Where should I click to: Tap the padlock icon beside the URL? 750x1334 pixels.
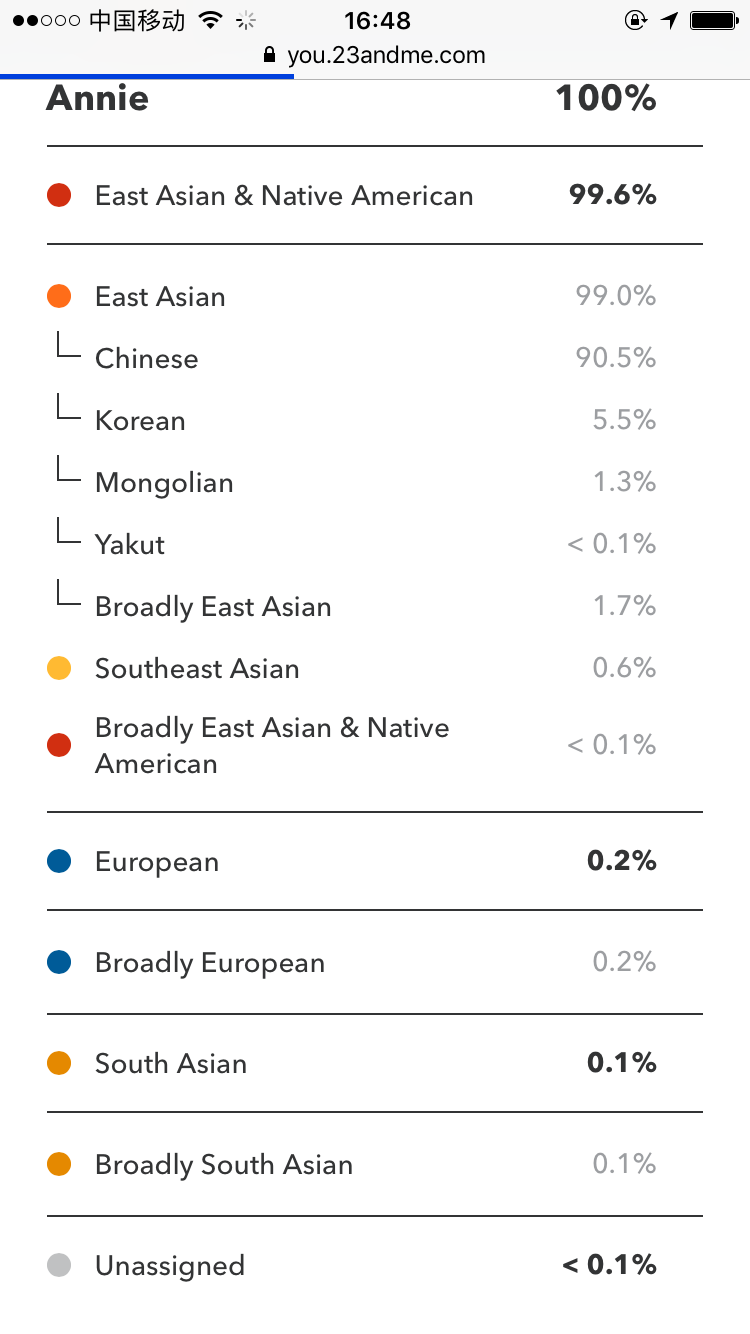(x=268, y=55)
